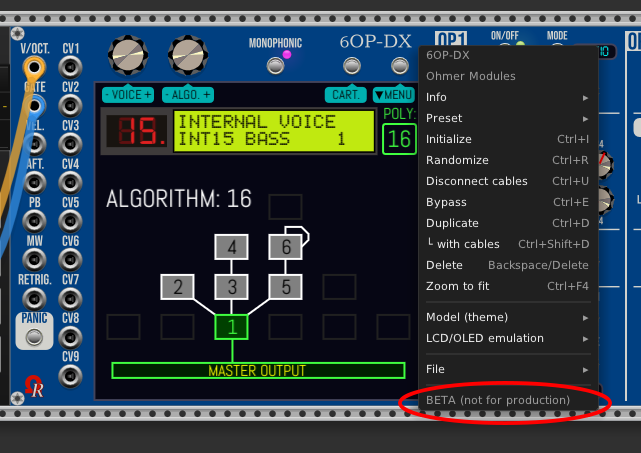The width and height of the screenshot is (641, 453).
Task: Choose Randomize from context menu
Action: (507, 160)
